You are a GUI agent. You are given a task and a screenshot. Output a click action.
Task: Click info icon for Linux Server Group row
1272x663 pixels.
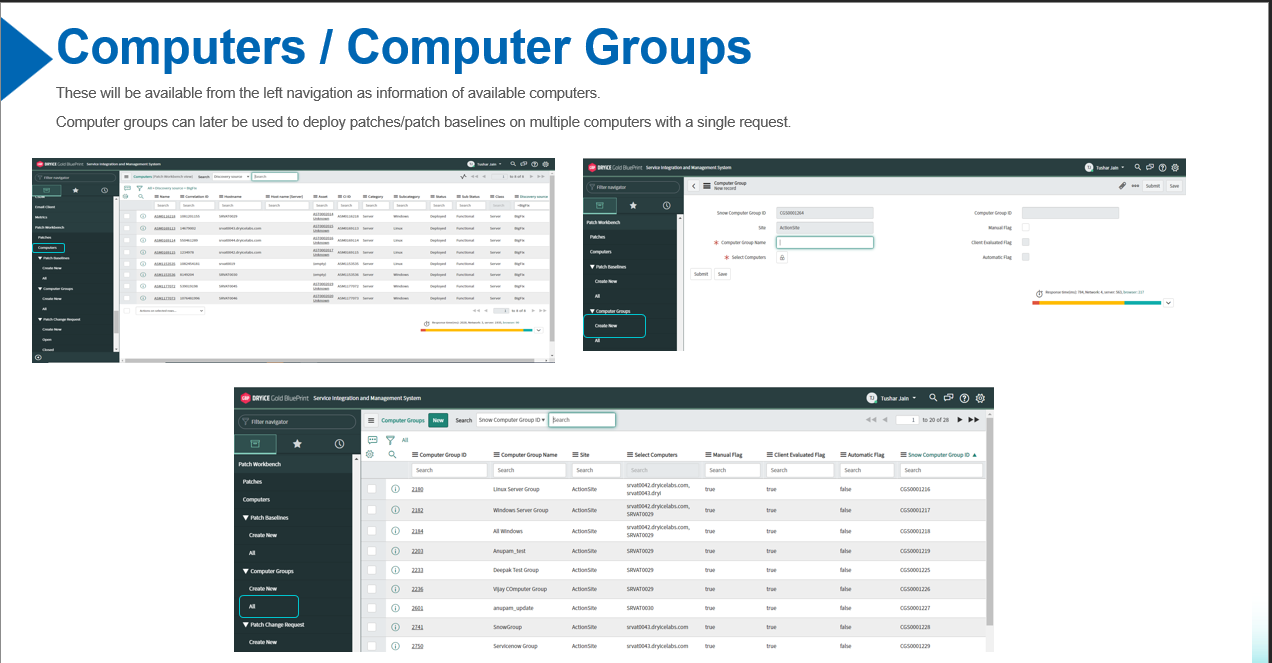[x=395, y=489]
